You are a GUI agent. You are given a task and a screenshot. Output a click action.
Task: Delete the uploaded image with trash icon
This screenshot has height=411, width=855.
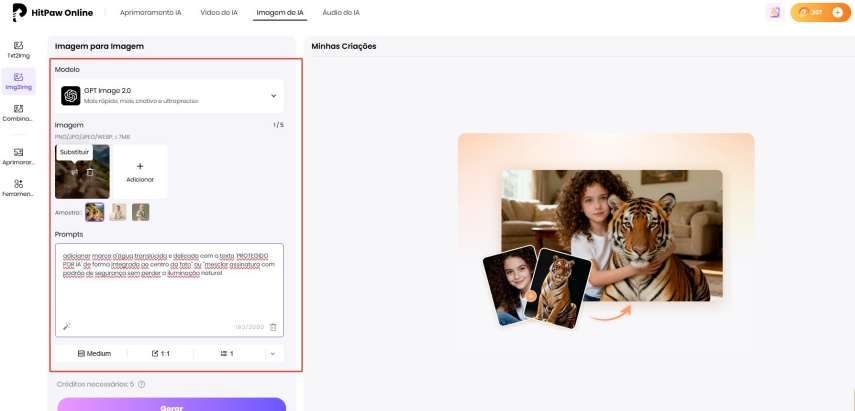click(90, 172)
